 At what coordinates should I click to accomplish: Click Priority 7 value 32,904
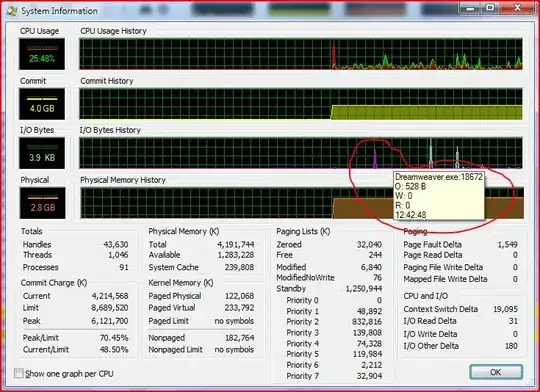369,376
